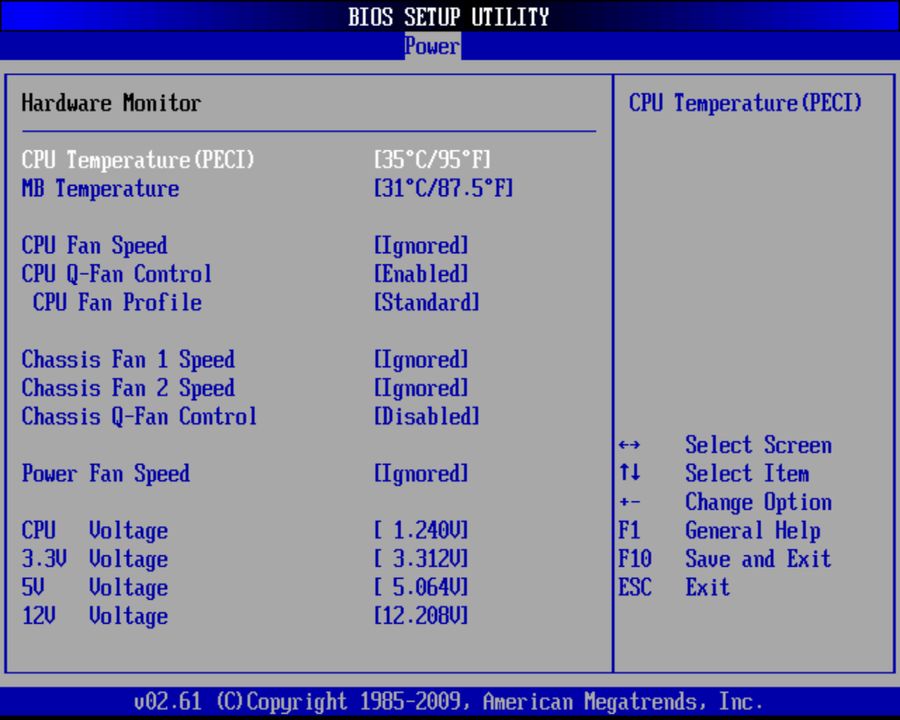Click the General Help text

pyautogui.click(x=753, y=531)
